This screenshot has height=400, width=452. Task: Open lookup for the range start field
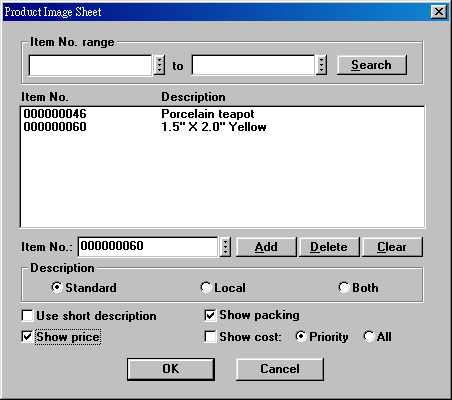[x=159, y=65]
